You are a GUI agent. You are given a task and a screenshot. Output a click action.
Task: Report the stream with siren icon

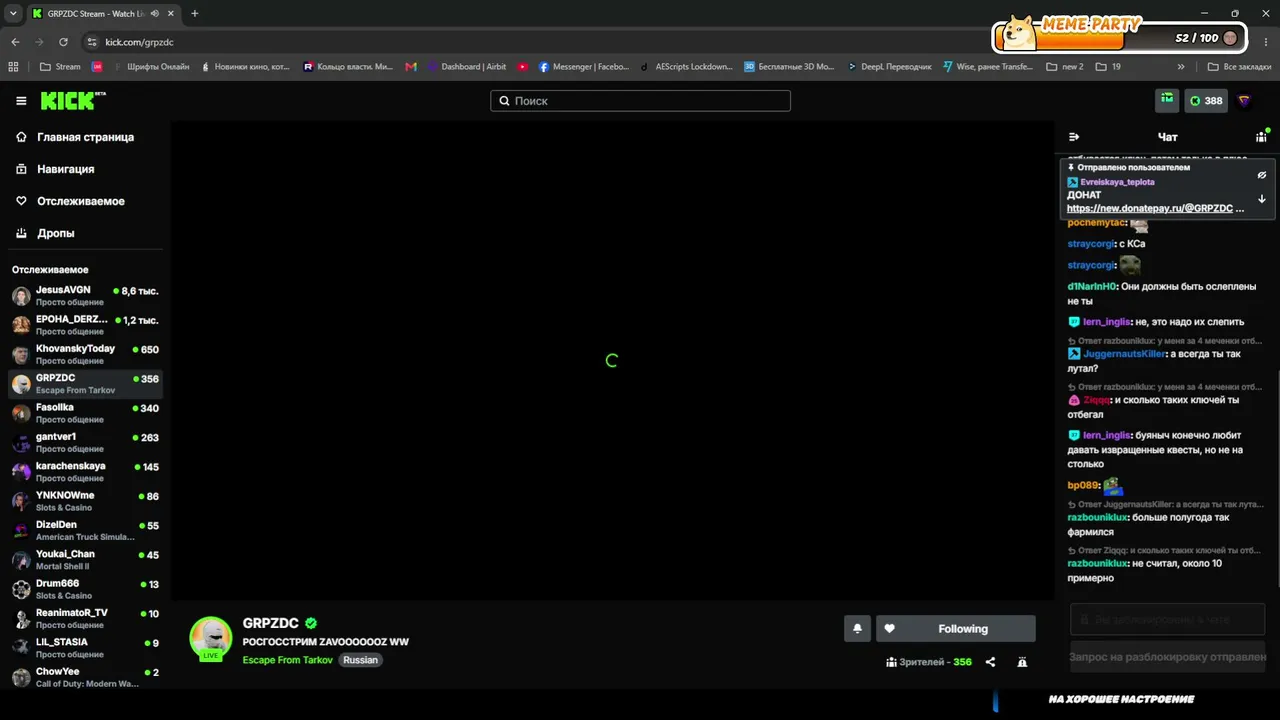click(1022, 662)
